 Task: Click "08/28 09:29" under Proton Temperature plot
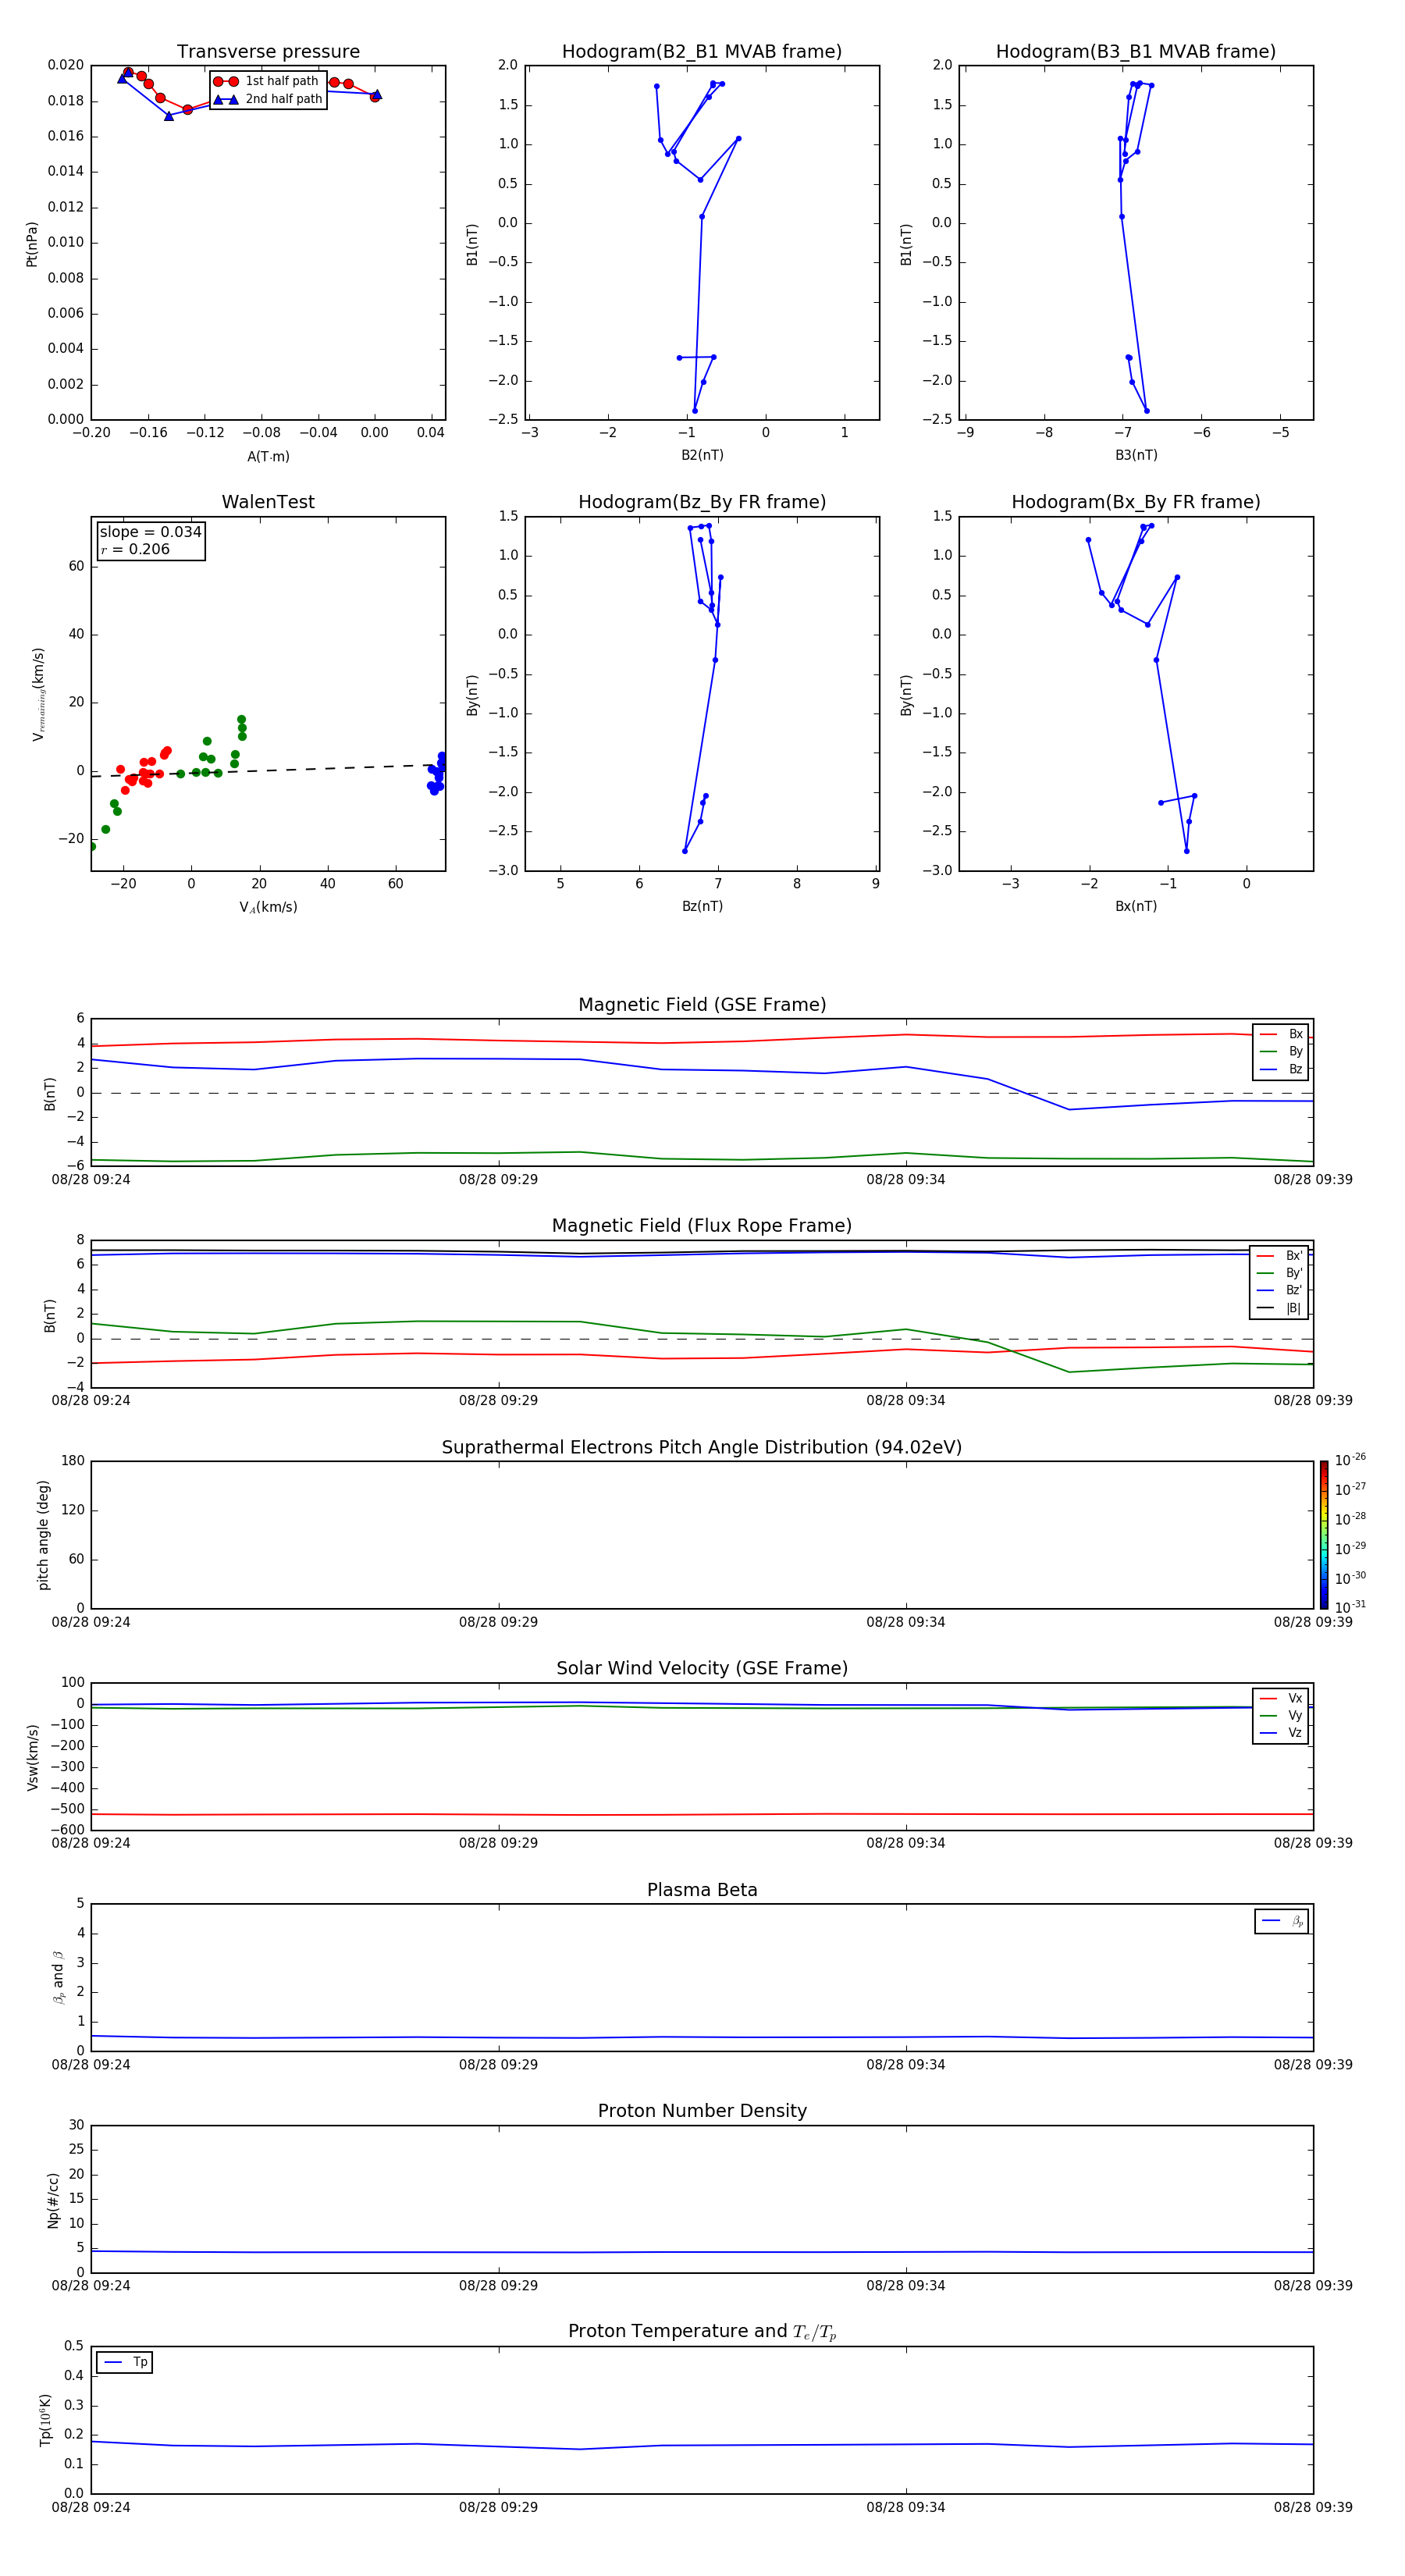click(498, 2507)
